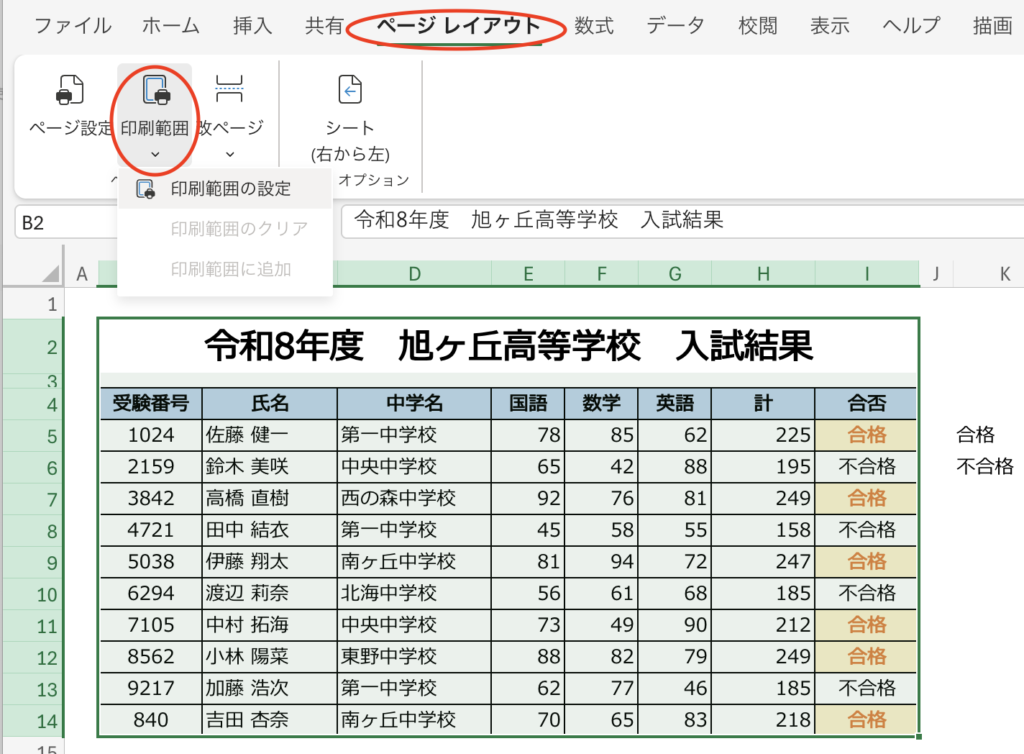Open the 挿入 ribbon tab
This screenshot has height=754, width=1024.
tap(252, 26)
